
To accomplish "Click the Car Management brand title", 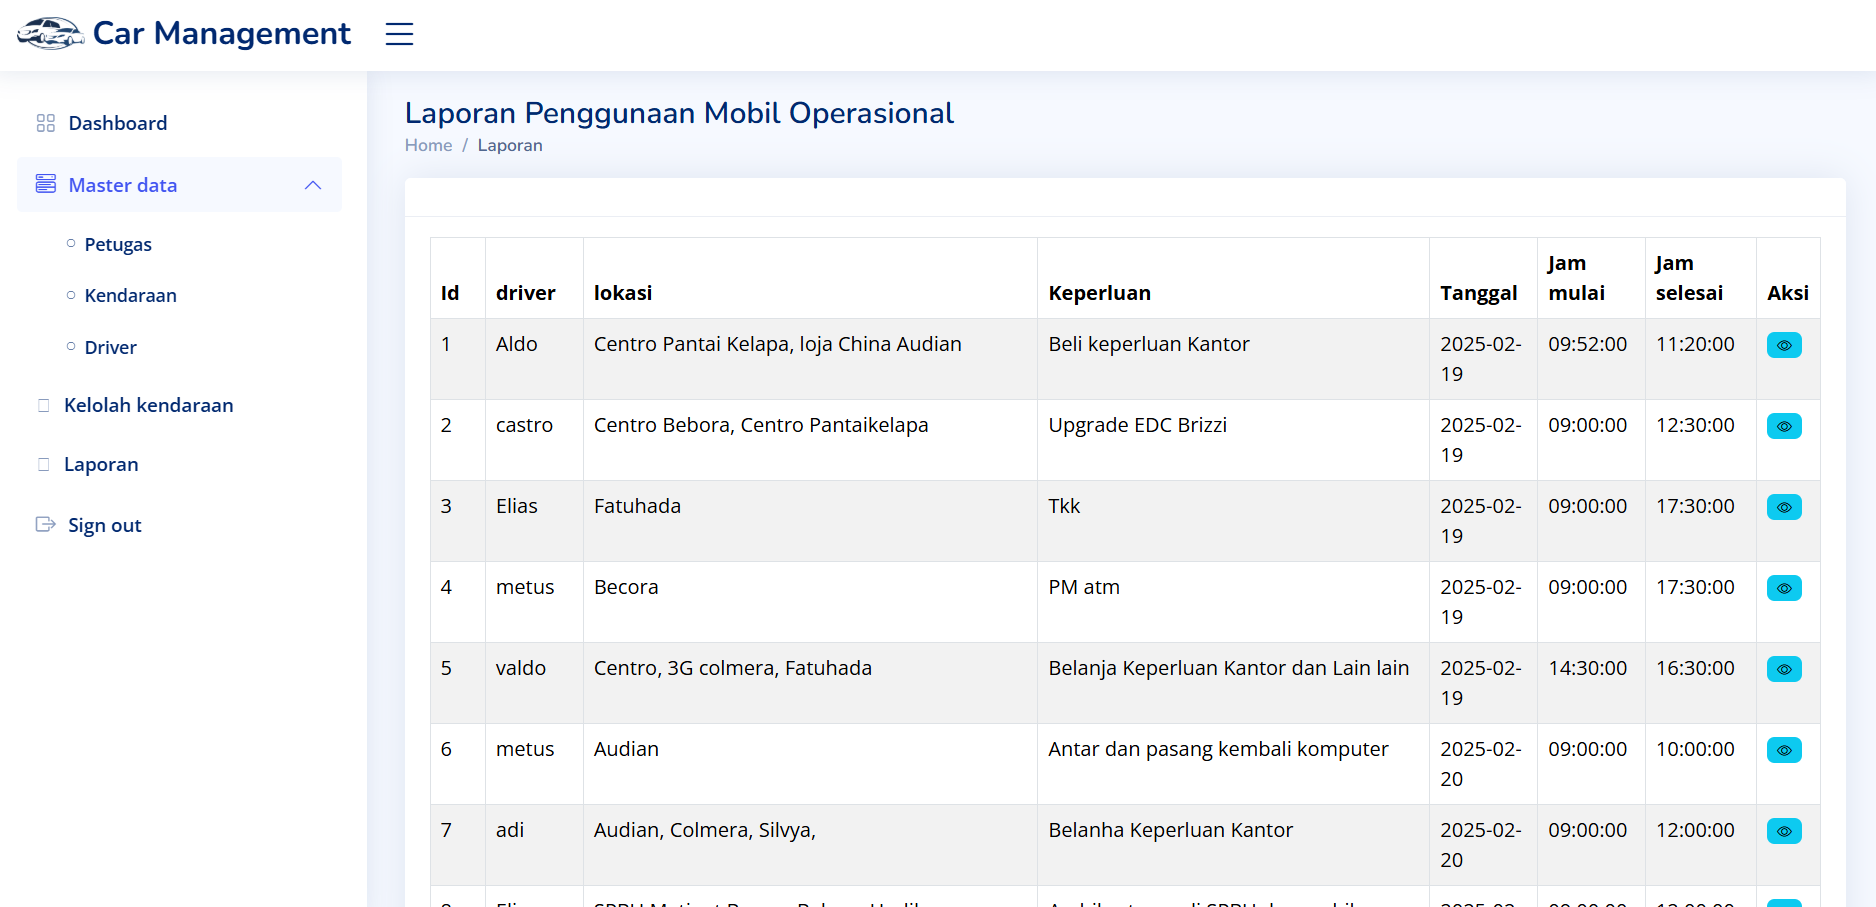I will 221,34.
